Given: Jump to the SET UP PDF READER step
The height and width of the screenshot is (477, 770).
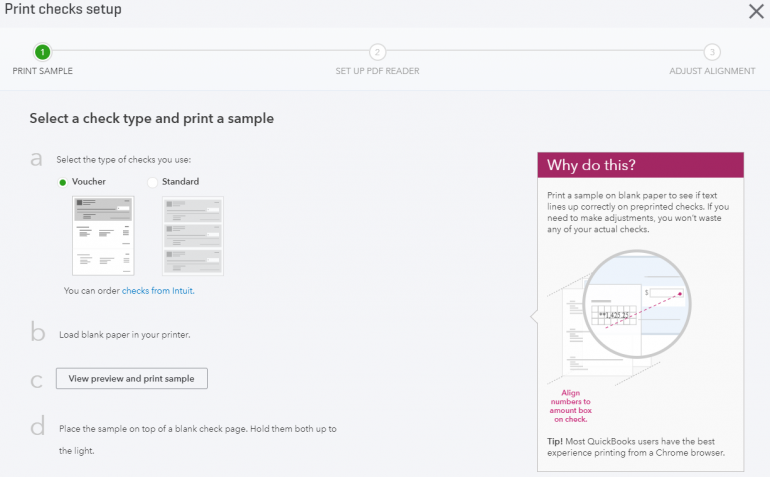Looking at the screenshot, I should point(377,71).
